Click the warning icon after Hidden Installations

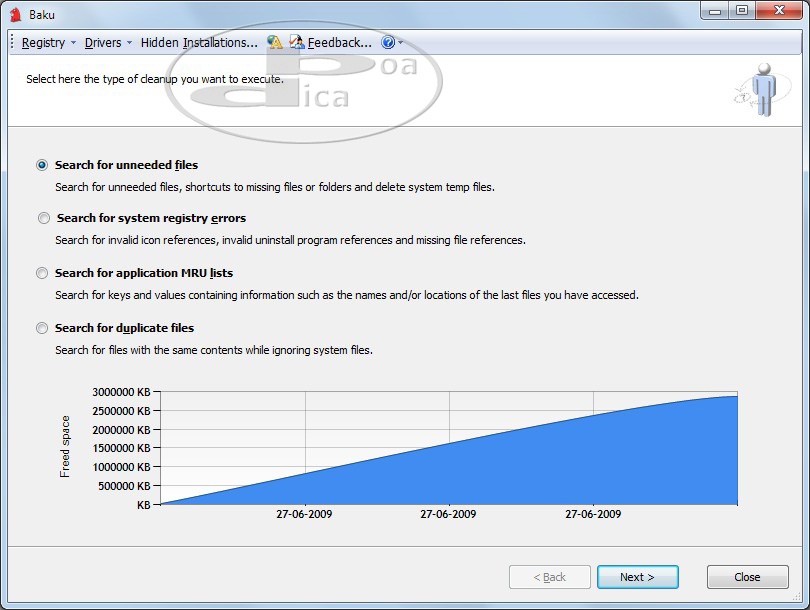point(274,43)
